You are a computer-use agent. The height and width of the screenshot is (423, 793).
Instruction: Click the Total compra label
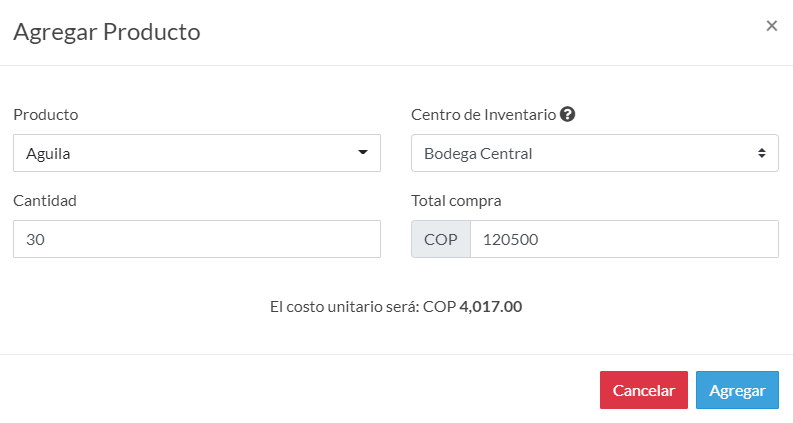456,201
